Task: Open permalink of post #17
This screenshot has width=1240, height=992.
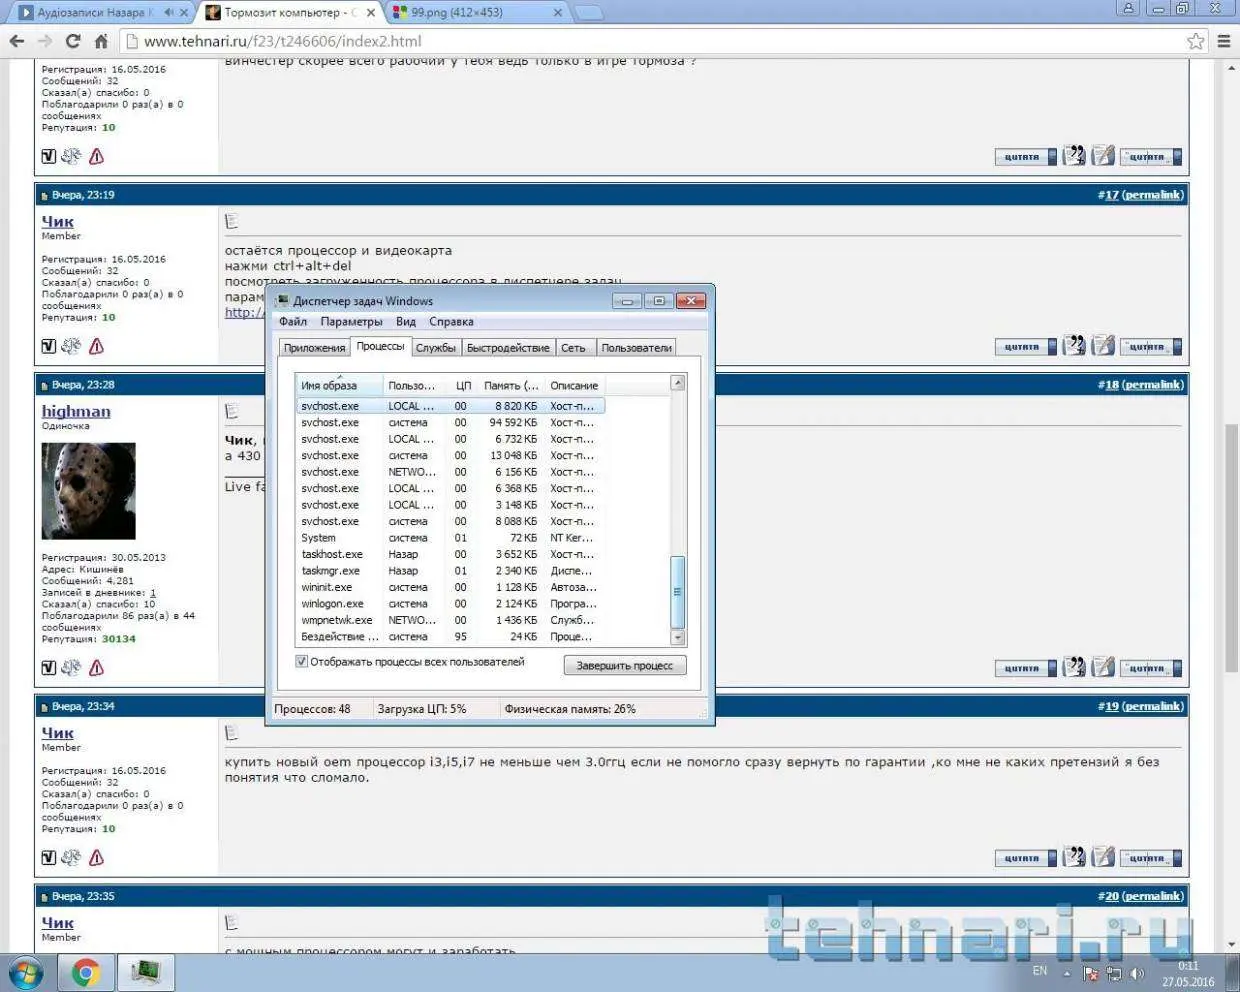Action: coord(1153,195)
